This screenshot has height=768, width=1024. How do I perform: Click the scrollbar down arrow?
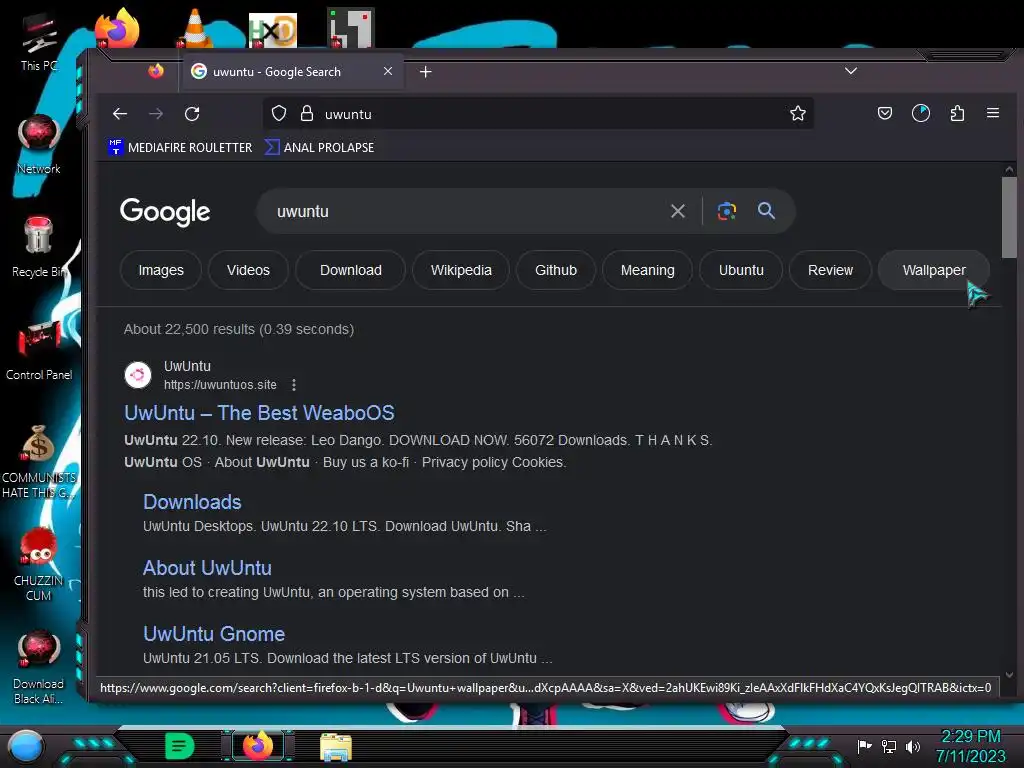(x=1009, y=675)
